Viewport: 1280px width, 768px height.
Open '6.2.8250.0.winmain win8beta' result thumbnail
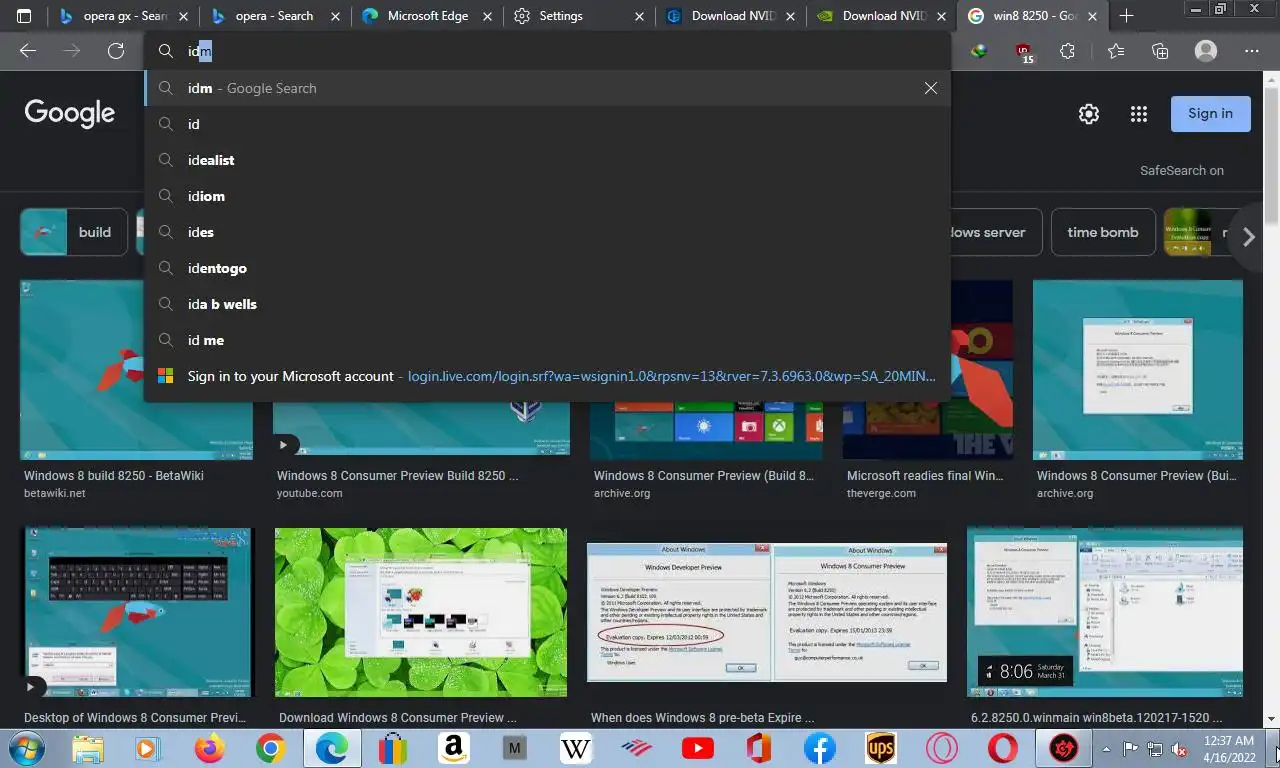1105,612
